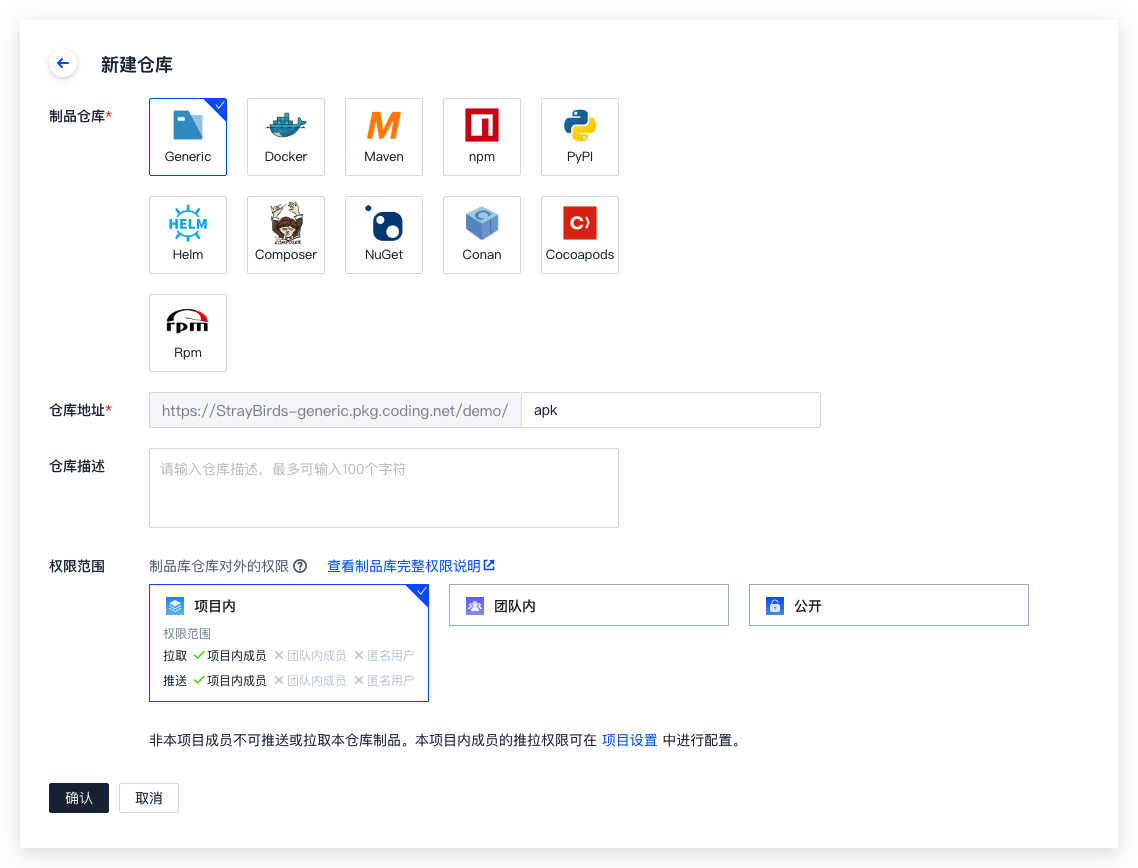Choose the NuGet repository type
The height and width of the screenshot is (868, 1138).
[384, 235]
